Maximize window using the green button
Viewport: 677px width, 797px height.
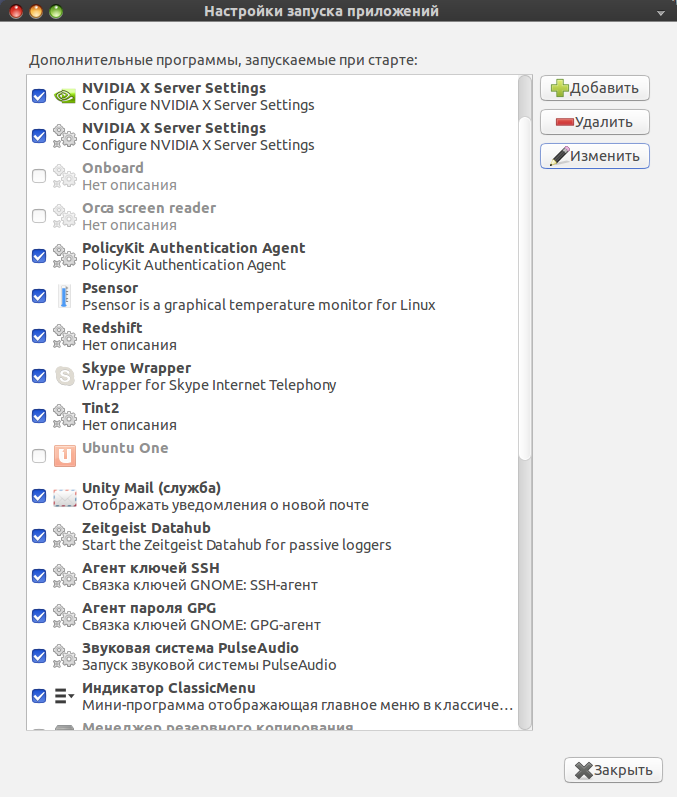tap(56, 11)
